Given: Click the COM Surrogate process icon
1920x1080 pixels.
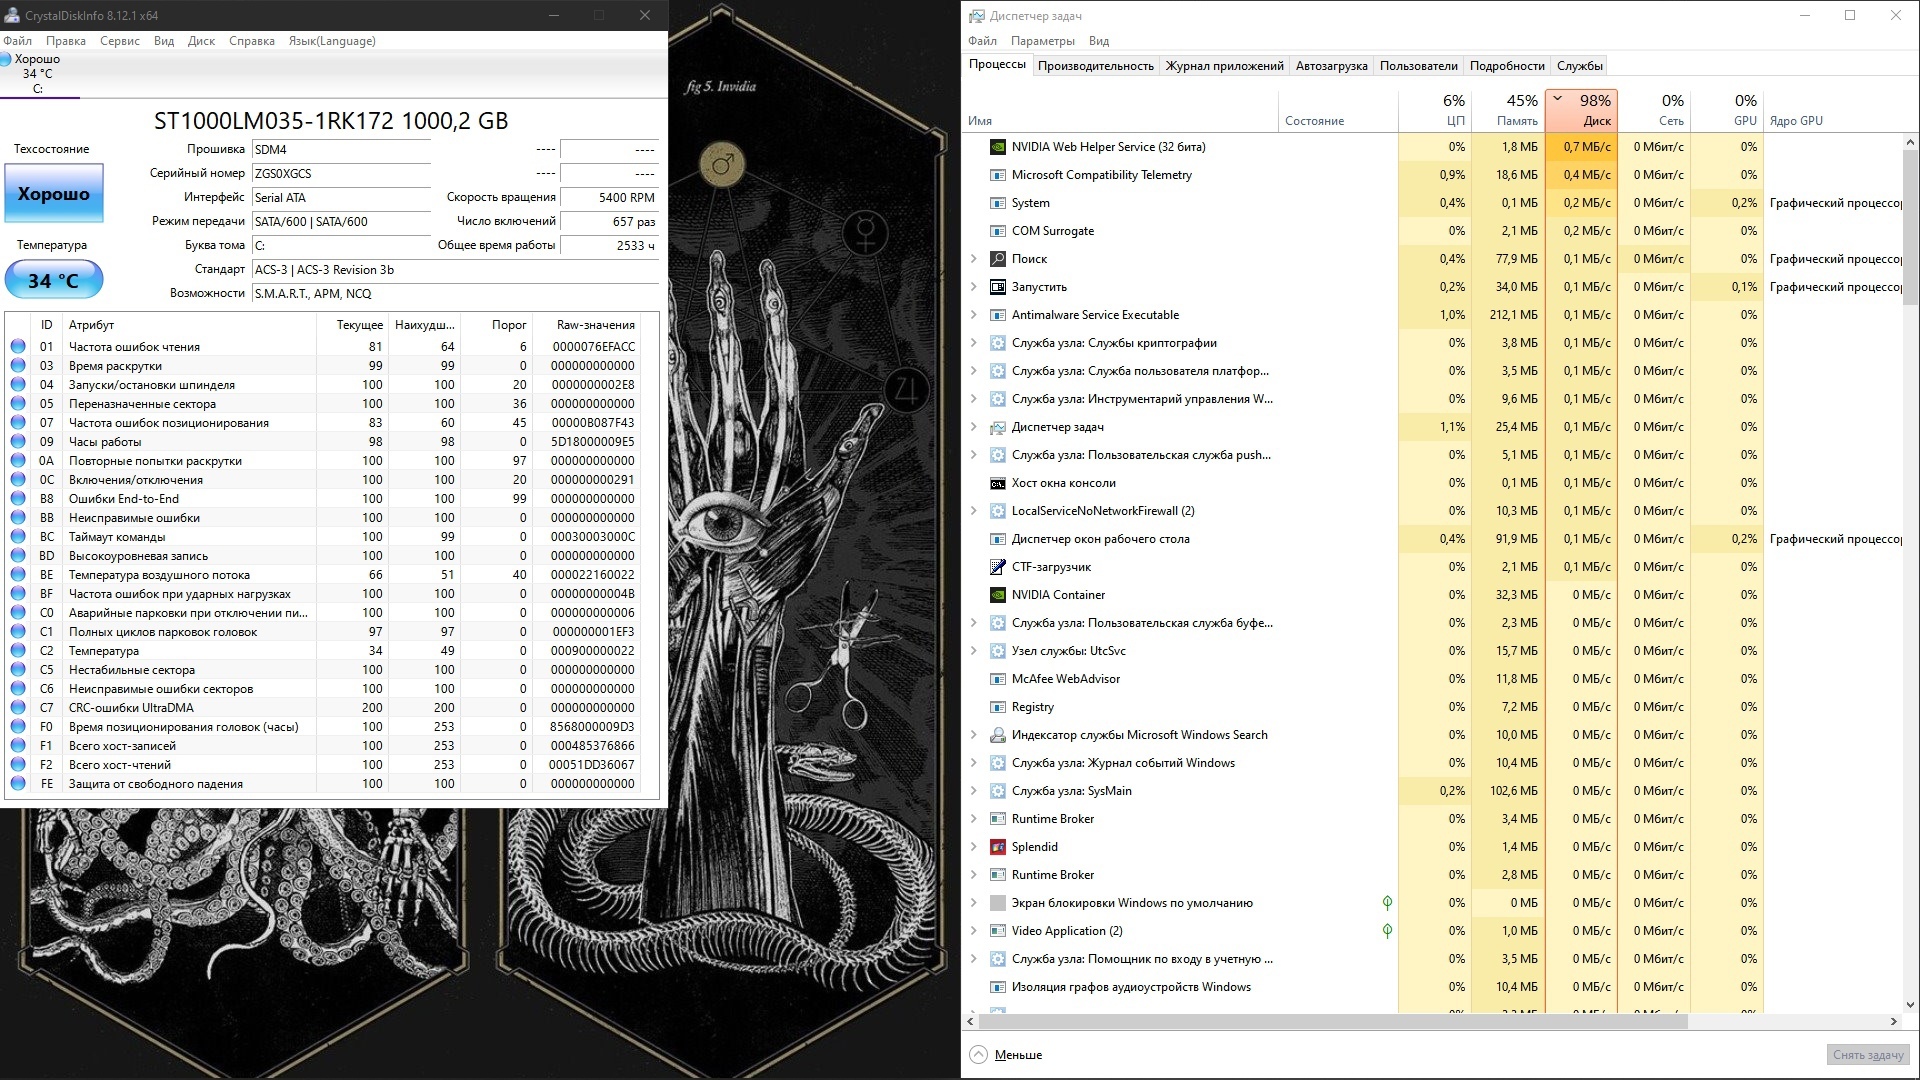Looking at the screenshot, I should click(x=997, y=231).
